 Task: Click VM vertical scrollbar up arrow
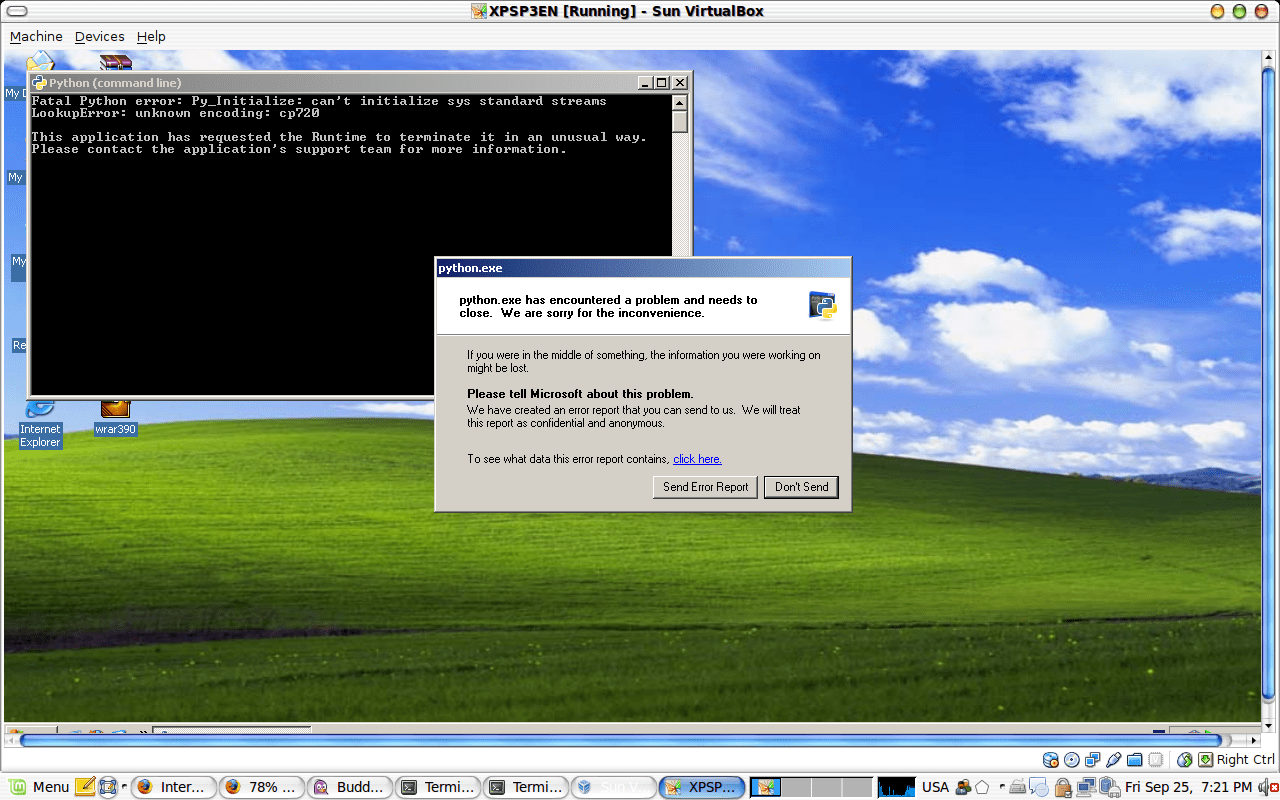(1270, 58)
